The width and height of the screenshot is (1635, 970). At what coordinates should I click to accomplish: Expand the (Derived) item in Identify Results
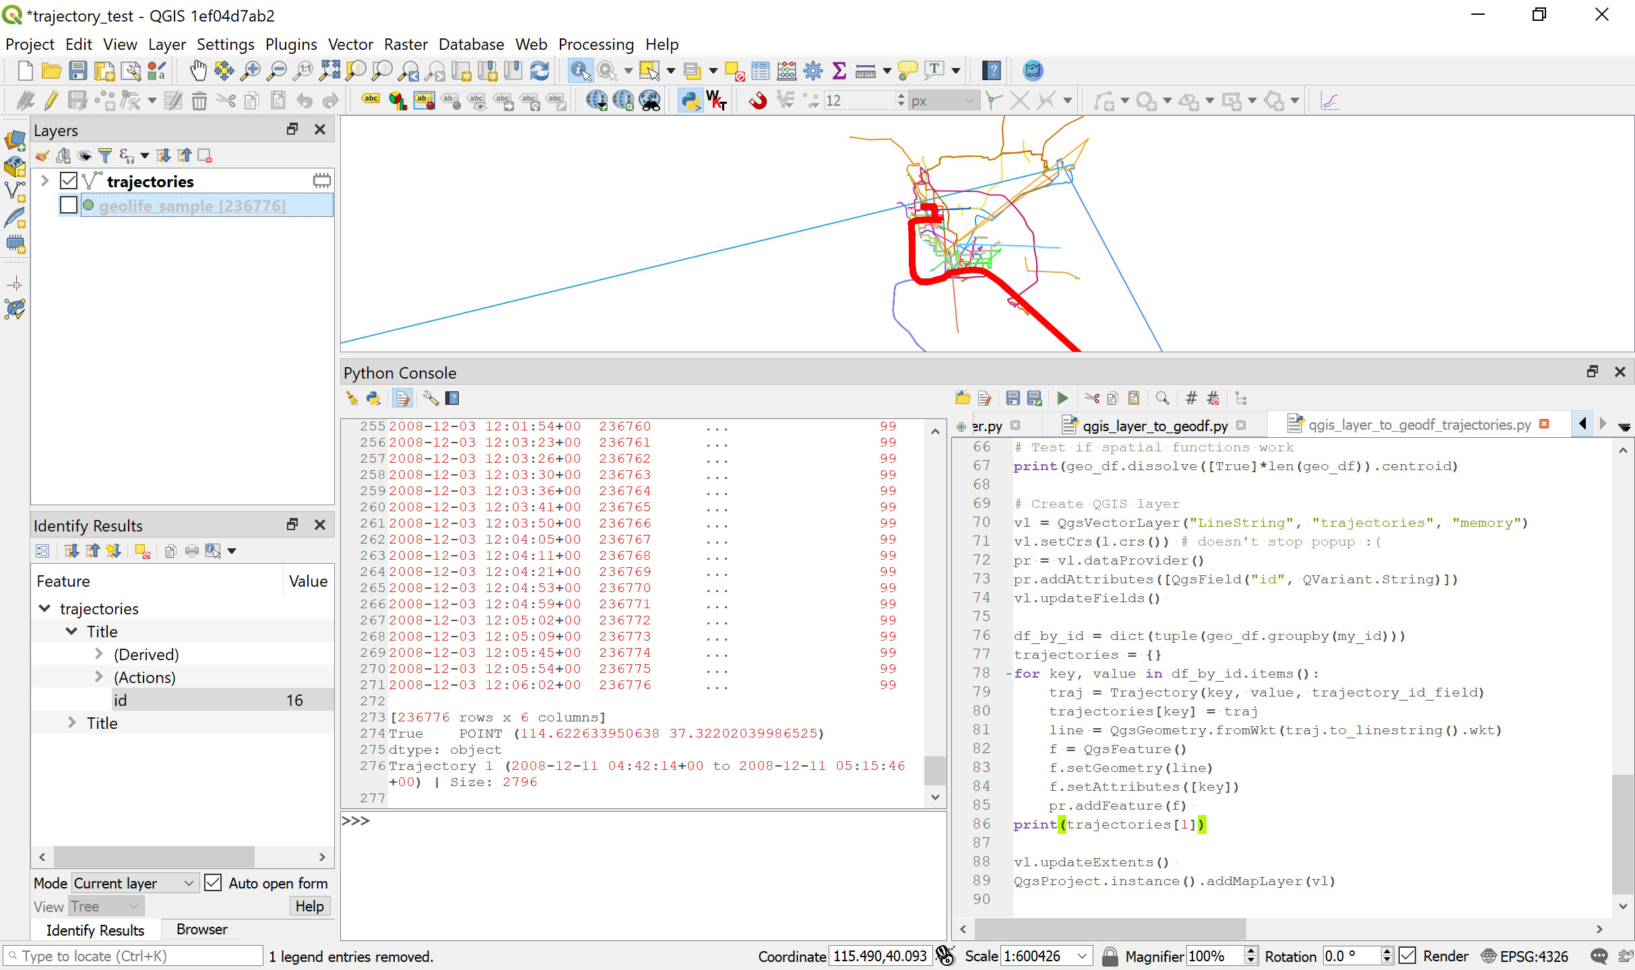98,654
